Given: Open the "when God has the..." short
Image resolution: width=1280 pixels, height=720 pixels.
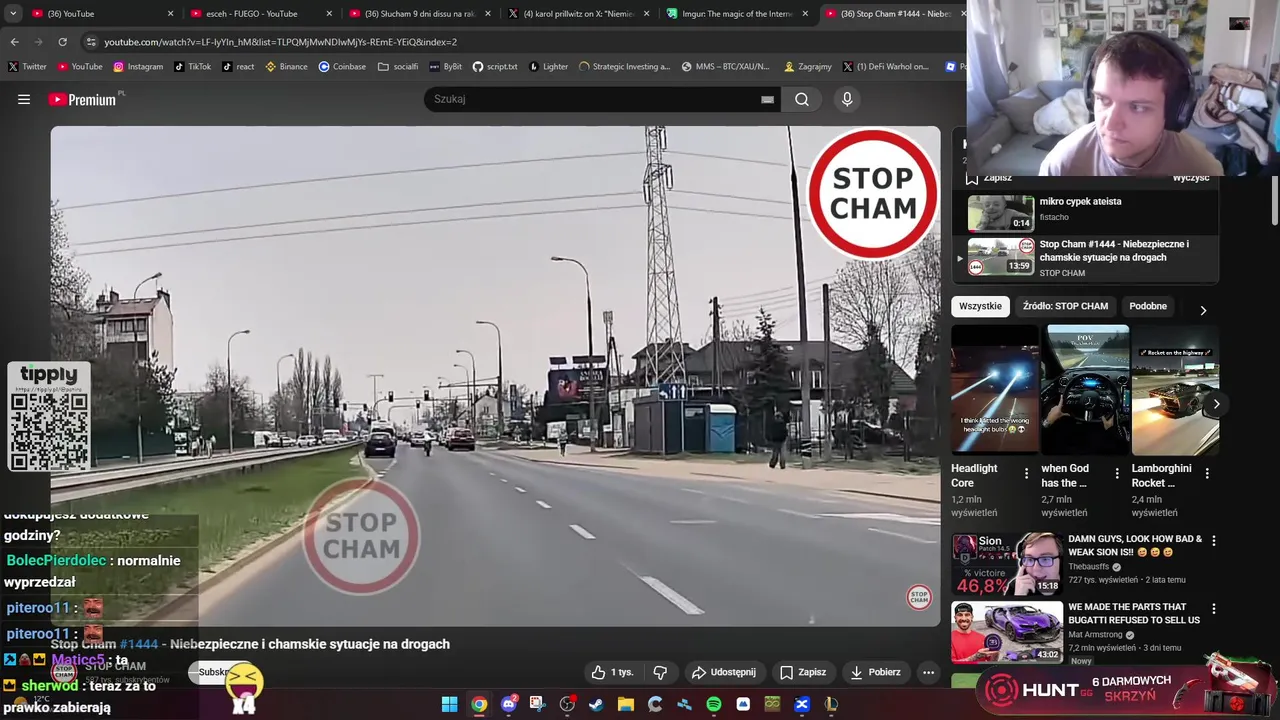Looking at the screenshot, I should [1086, 390].
